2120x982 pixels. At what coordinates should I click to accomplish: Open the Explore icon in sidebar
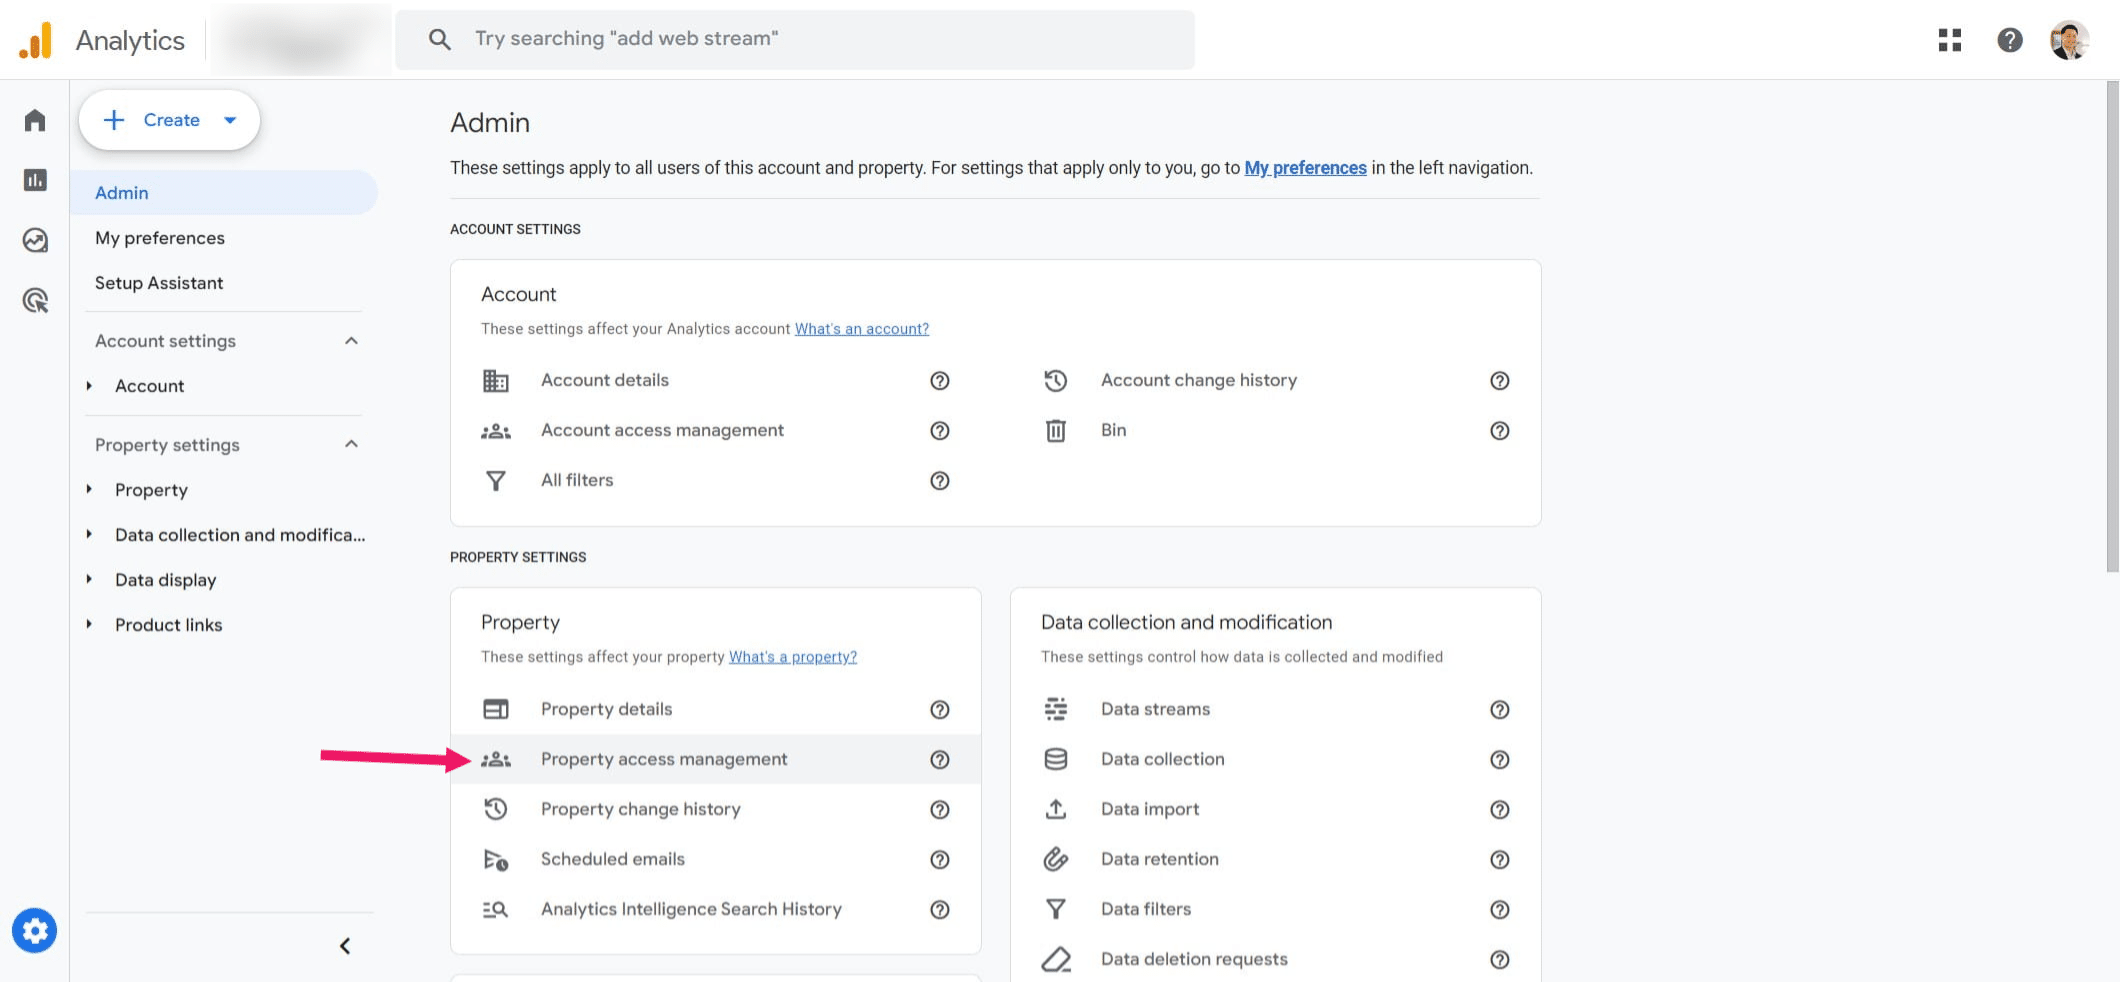click(x=35, y=240)
